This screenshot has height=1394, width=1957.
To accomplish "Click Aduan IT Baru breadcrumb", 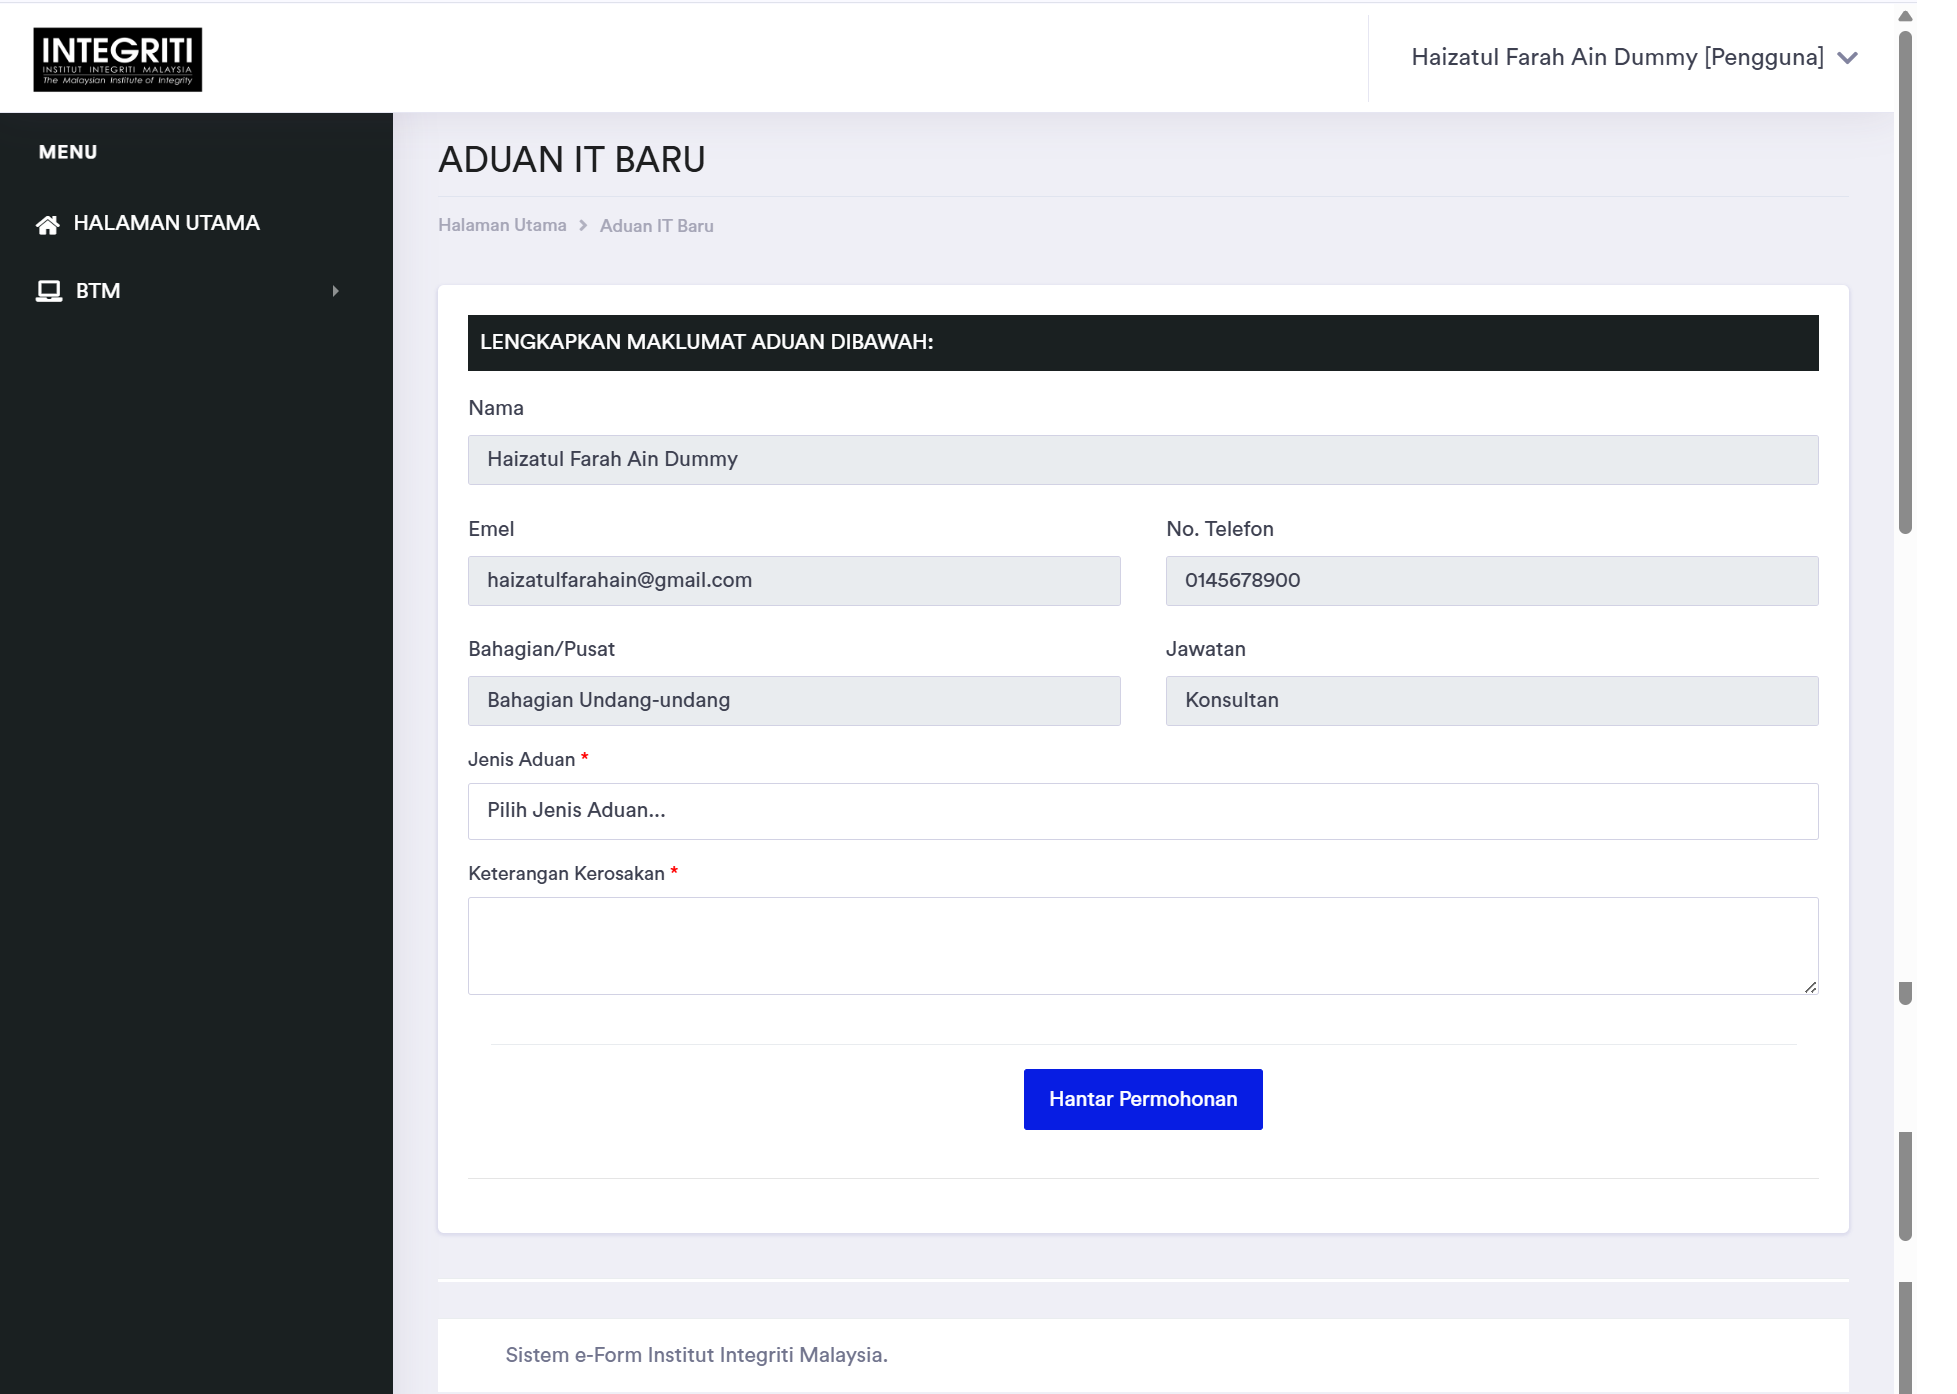I will tap(656, 226).
